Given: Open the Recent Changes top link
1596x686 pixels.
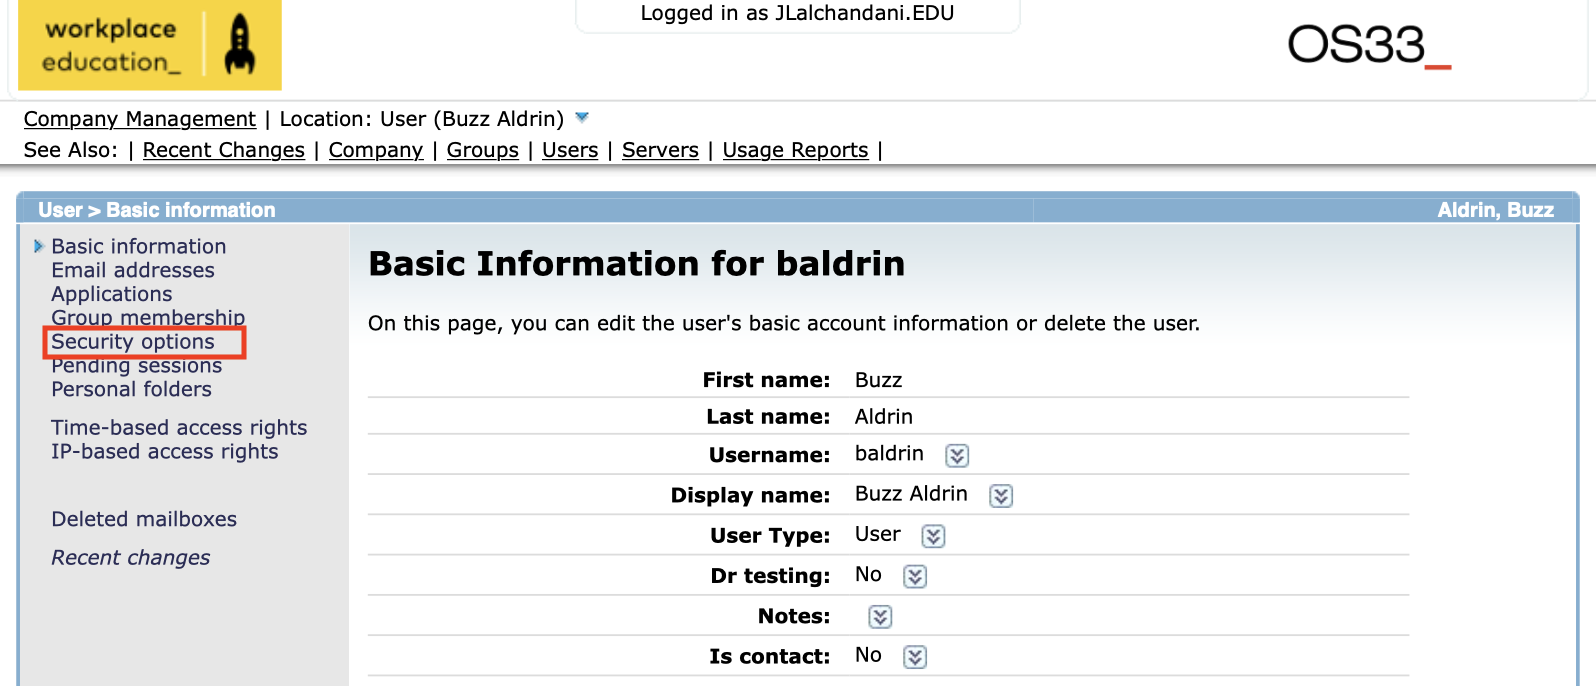Looking at the screenshot, I should 223,150.
